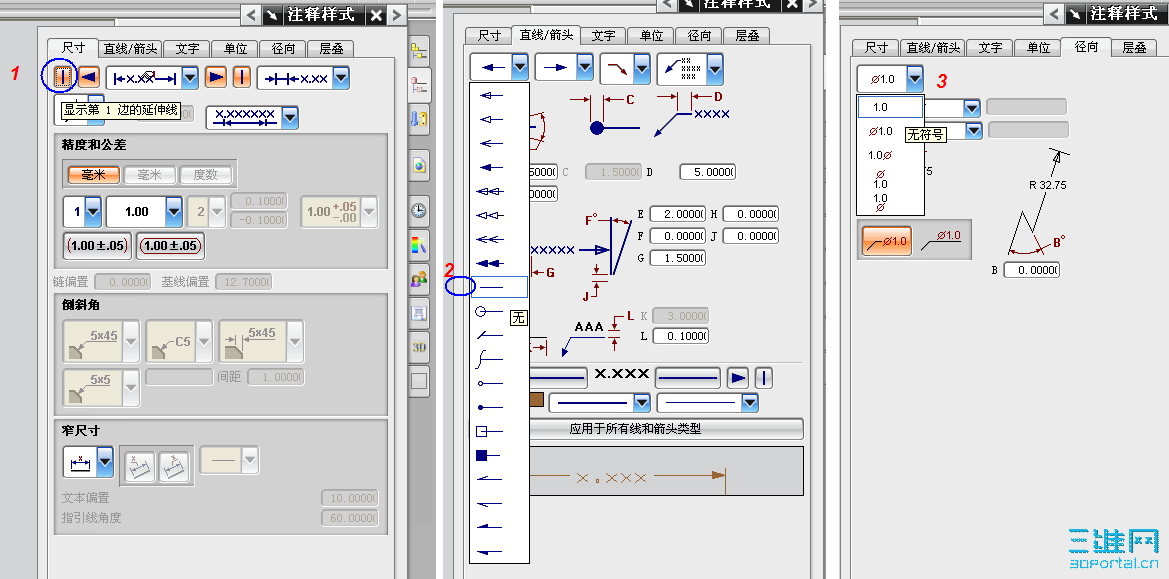1169x579 pixels.
Task: Open reuse library sidebar icon
Action: (419, 121)
